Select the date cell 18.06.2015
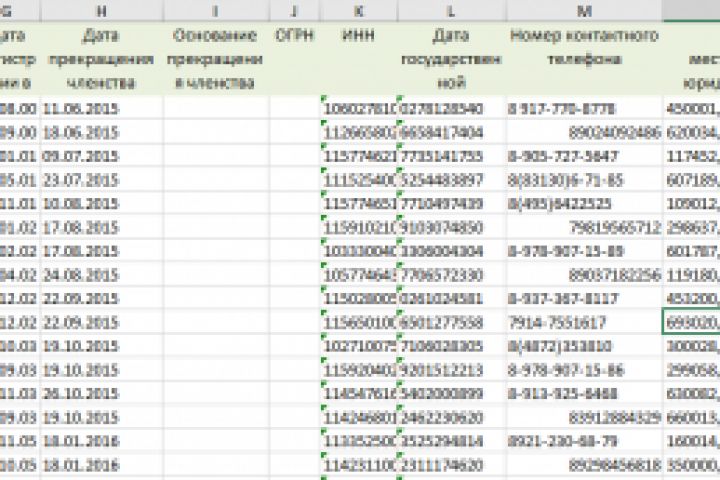The image size is (720, 480). pyautogui.click(x=101, y=133)
